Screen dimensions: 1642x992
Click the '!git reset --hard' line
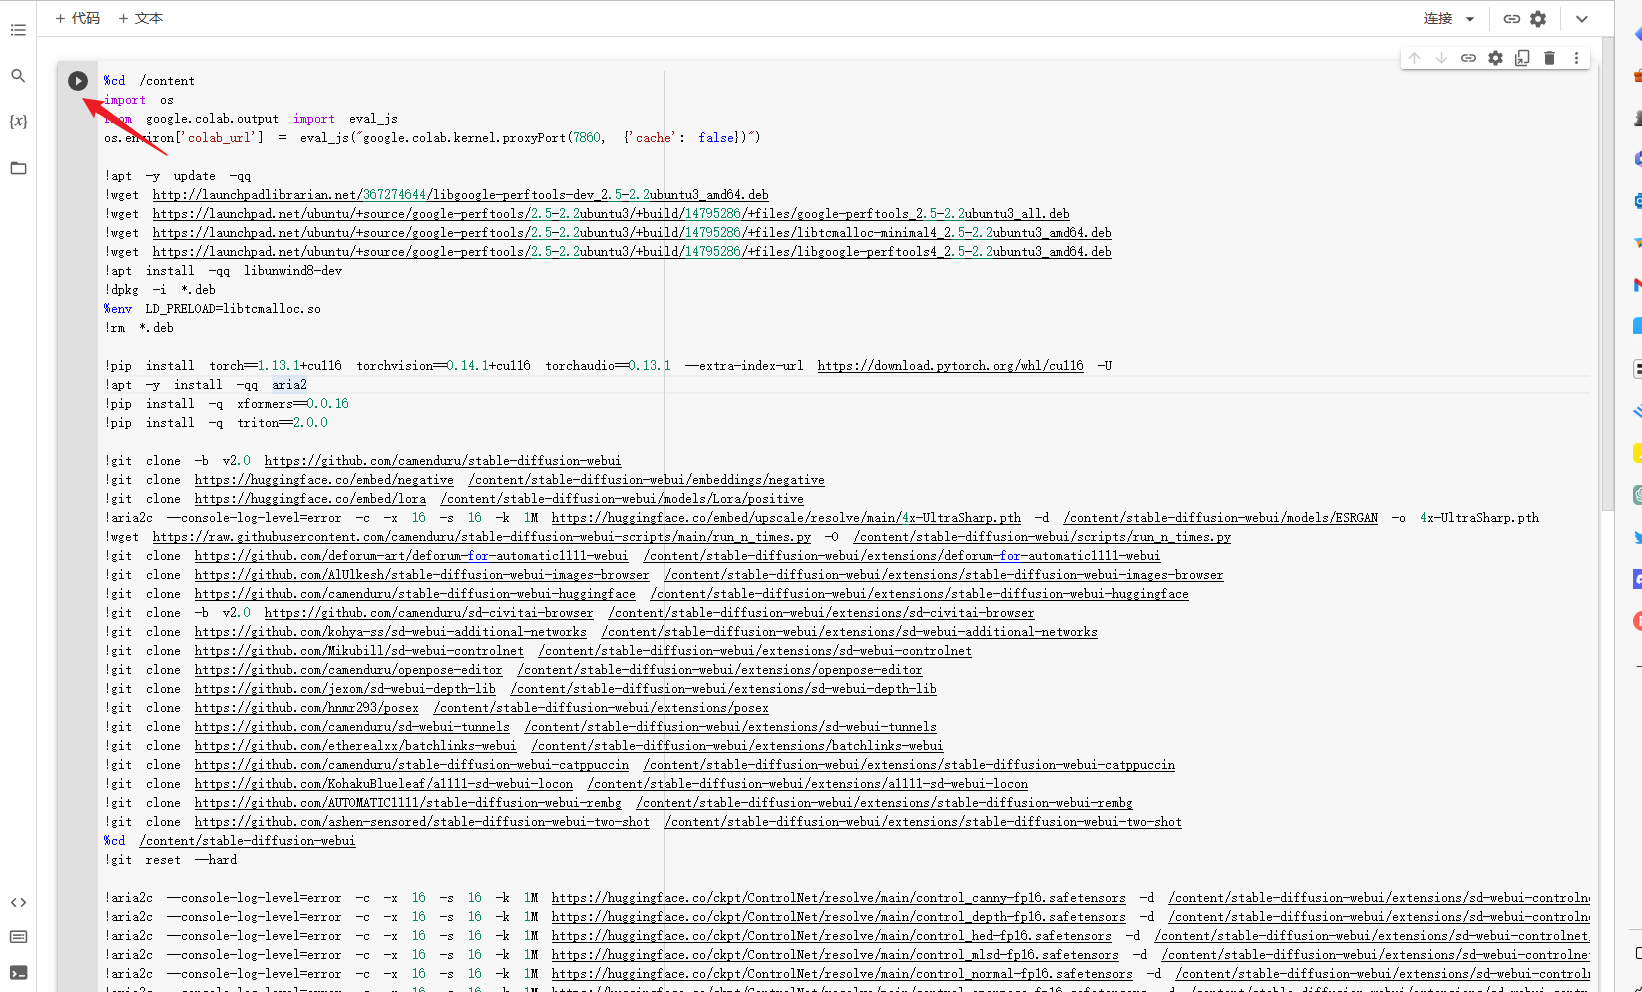pos(171,860)
